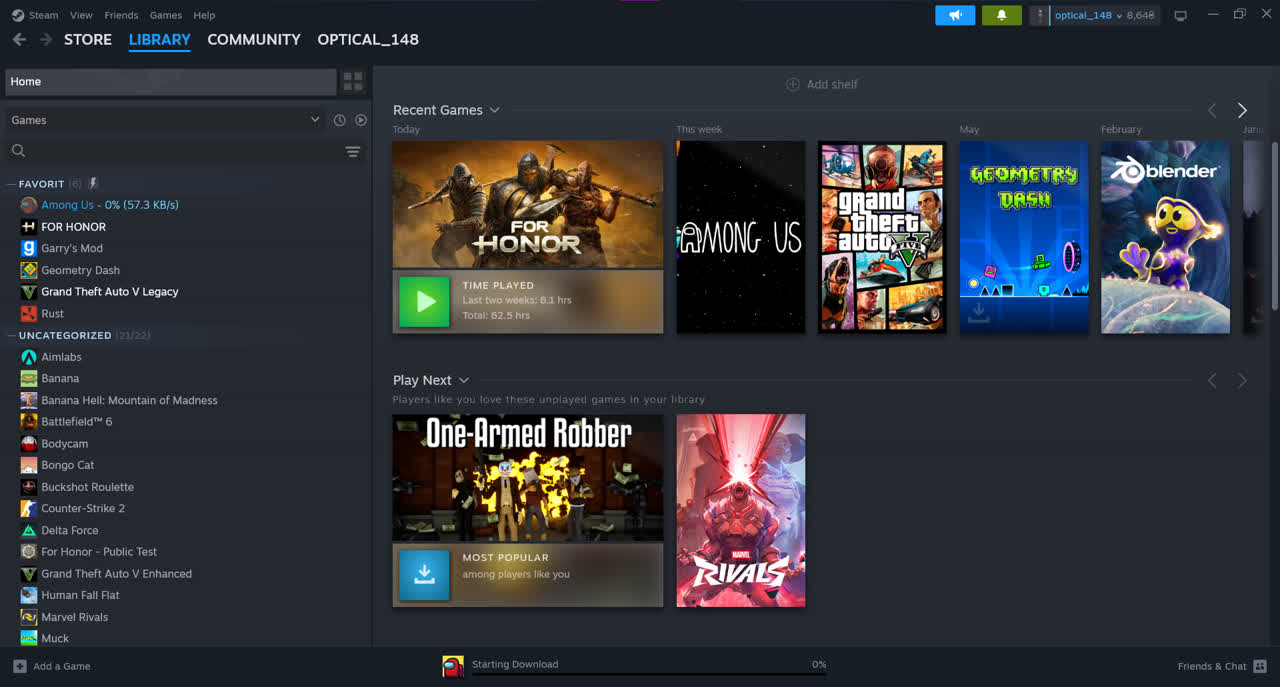This screenshot has height=687, width=1280.
Task: Open advanced filter options icon
Action: tap(353, 151)
